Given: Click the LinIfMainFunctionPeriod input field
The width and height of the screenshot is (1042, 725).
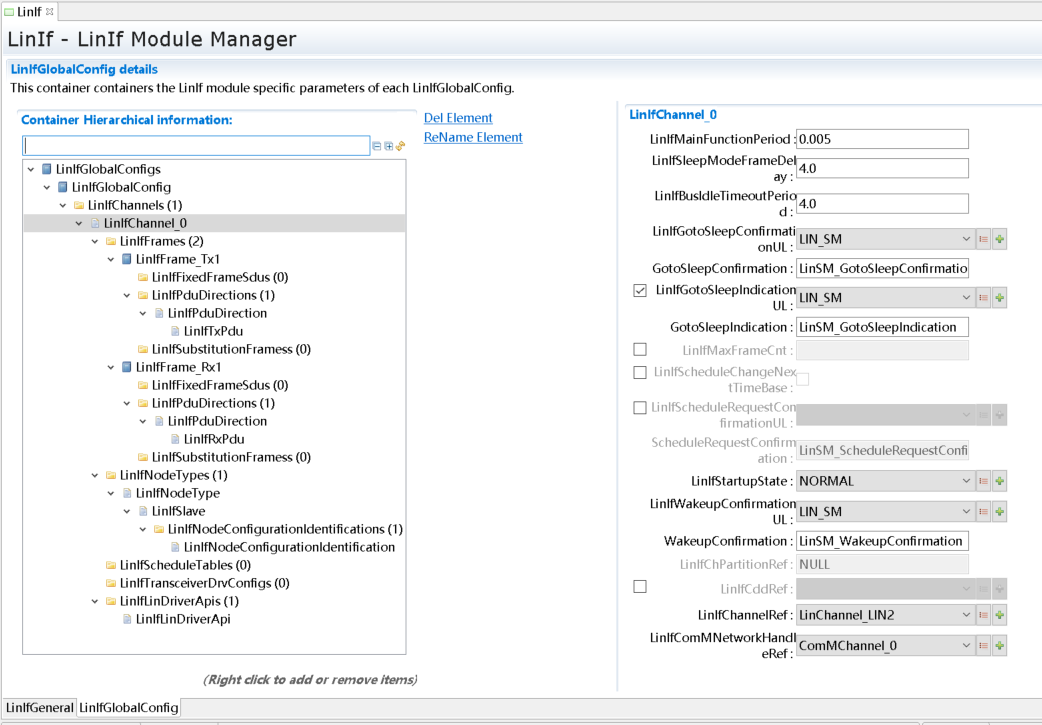Looking at the screenshot, I should click(x=882, y=139).
